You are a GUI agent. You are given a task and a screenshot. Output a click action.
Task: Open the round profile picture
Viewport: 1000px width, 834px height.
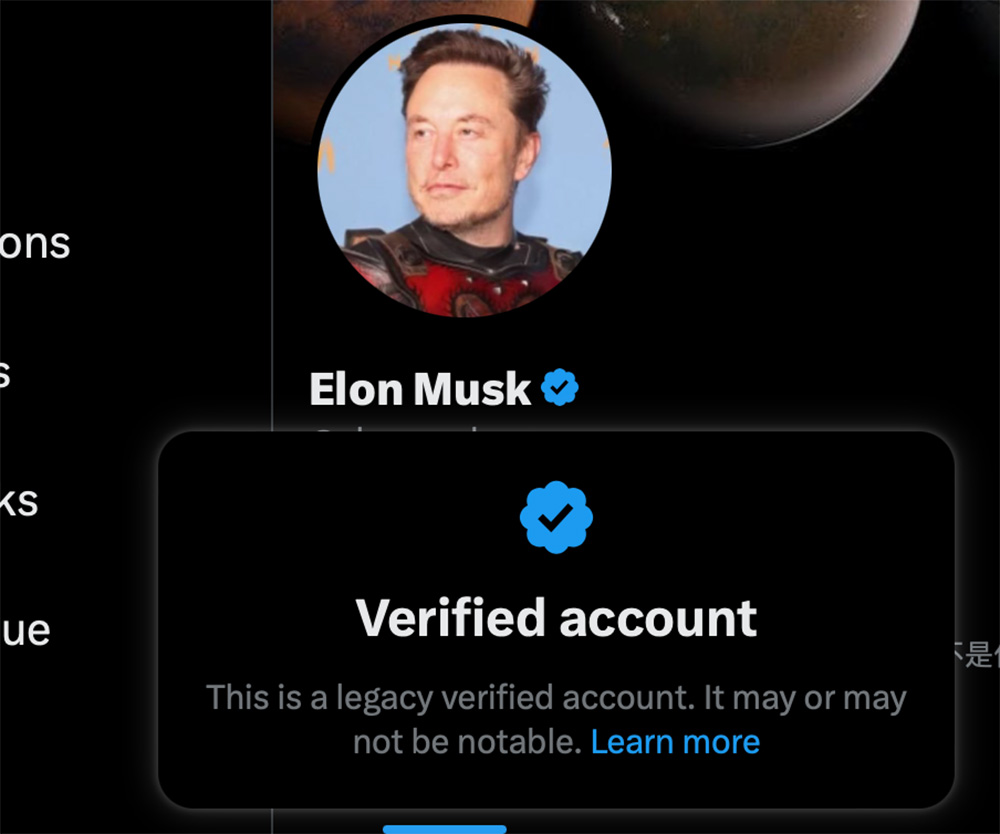click(464, 168)
